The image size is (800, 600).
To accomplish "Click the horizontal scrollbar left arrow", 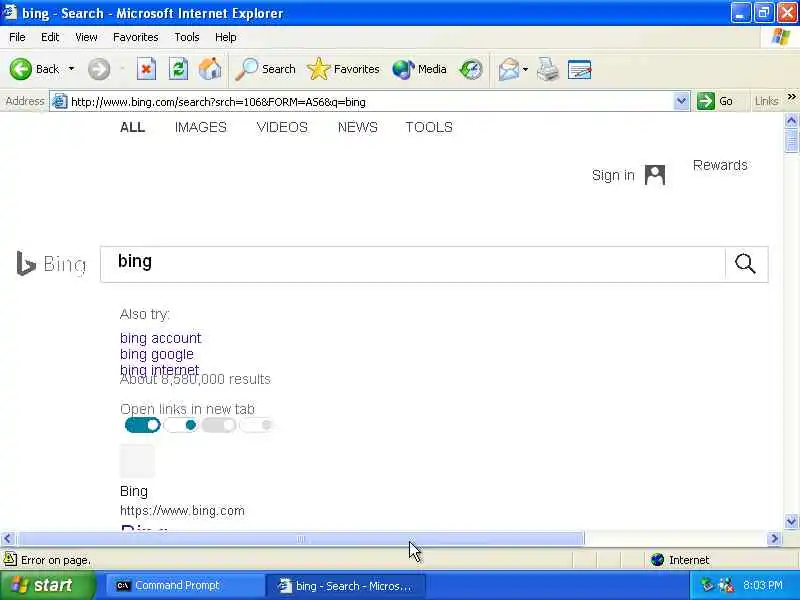I will pos(8,538).
